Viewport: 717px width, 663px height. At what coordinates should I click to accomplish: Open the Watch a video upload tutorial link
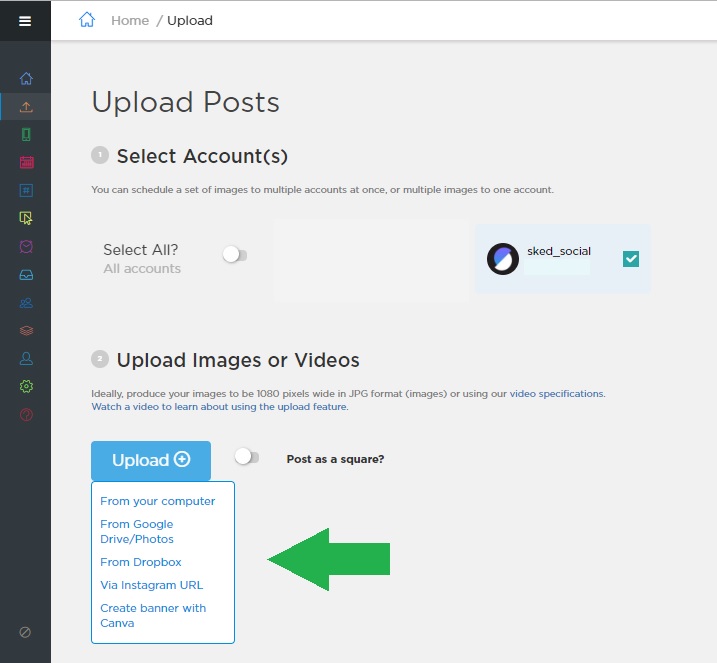pos(219,406)
